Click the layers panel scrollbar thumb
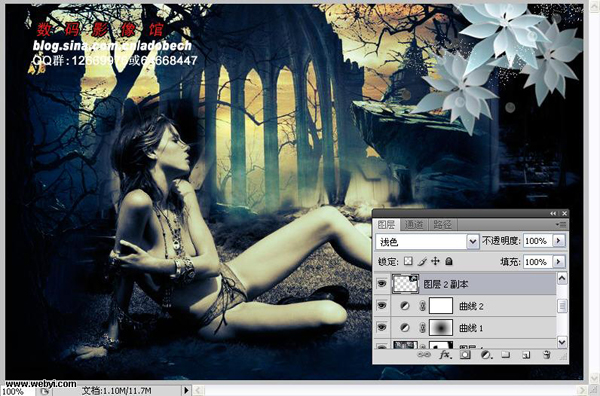This screenshot has width=600, height=396. coord(562,306)
